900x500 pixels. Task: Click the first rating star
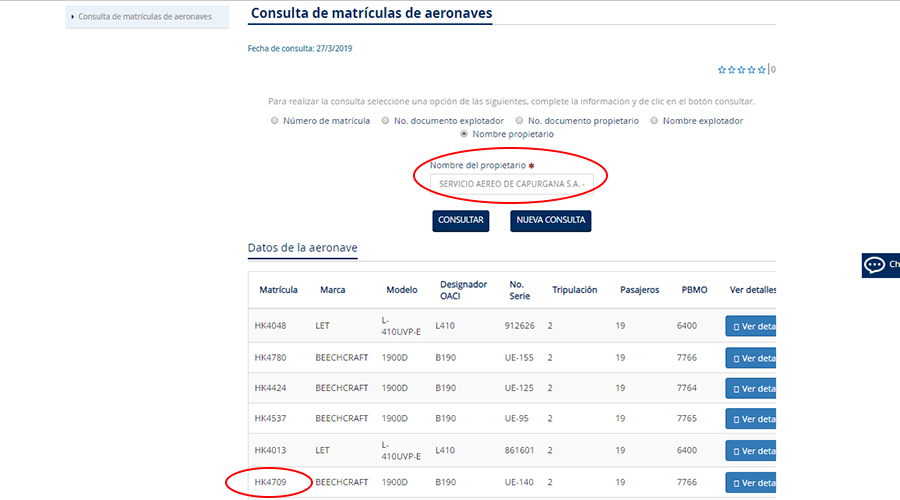point(721,70)
